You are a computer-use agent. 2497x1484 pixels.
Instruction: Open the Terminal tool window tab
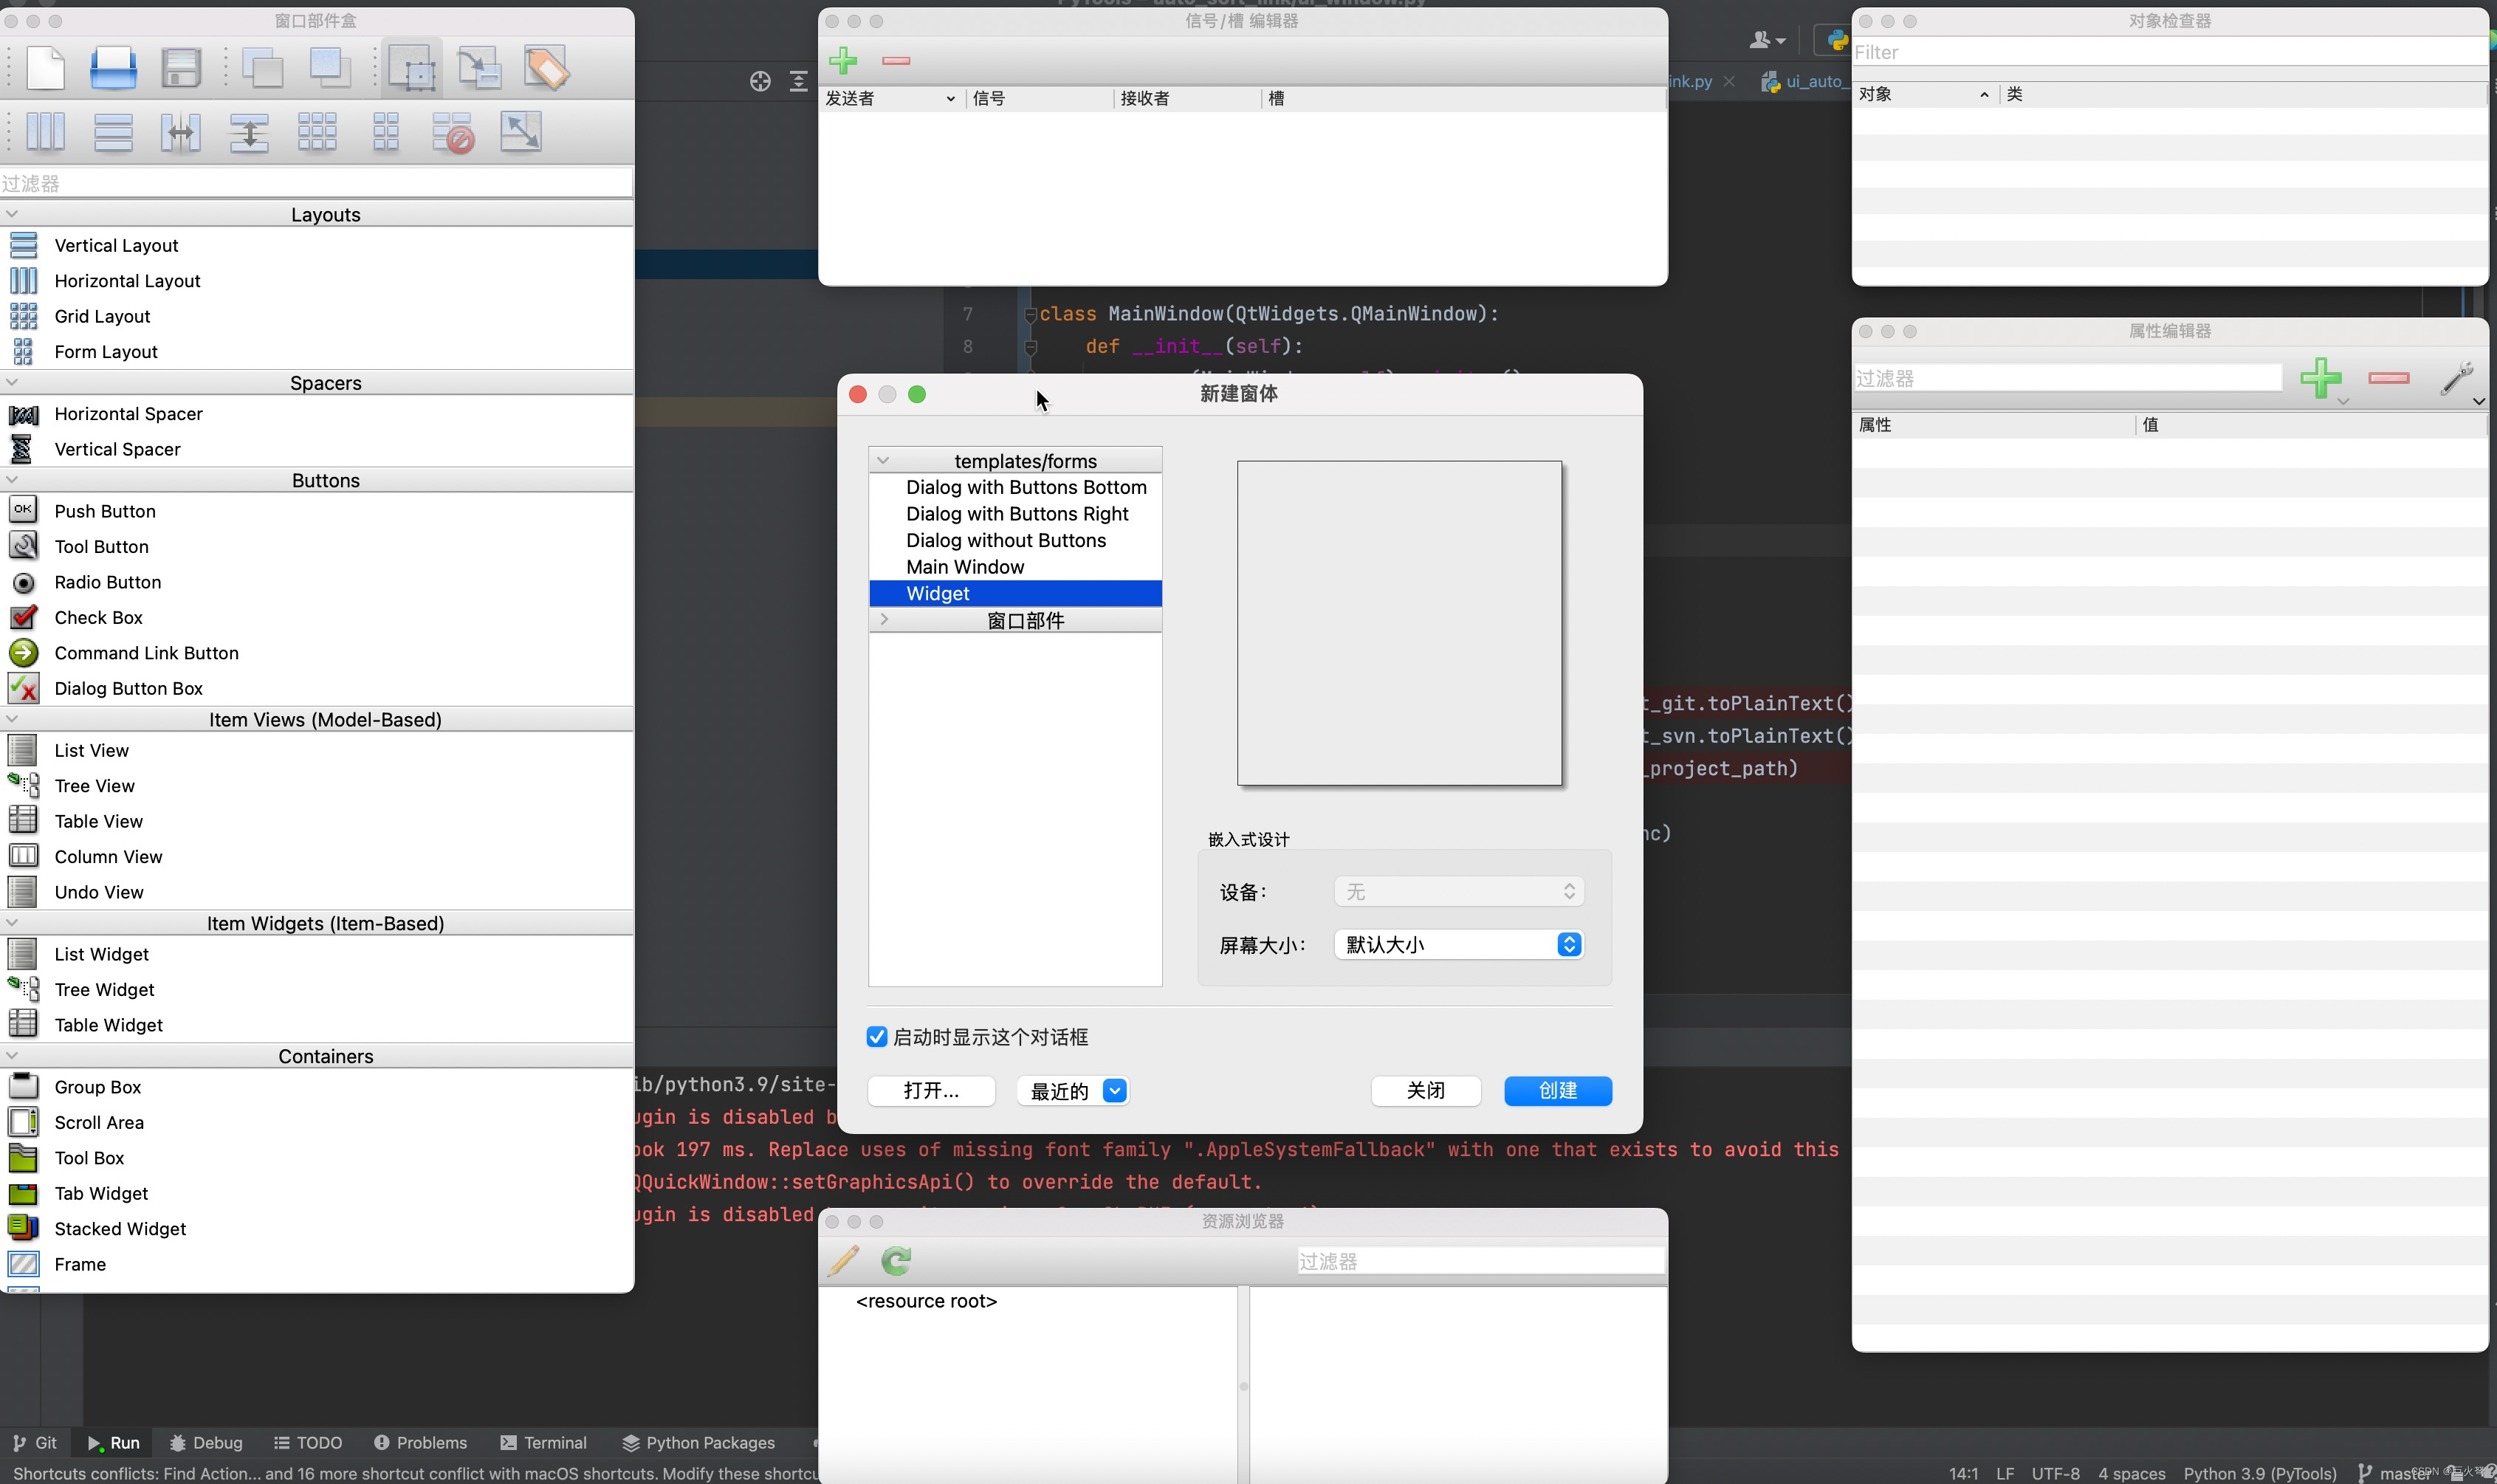click(x=544, y=1443)
